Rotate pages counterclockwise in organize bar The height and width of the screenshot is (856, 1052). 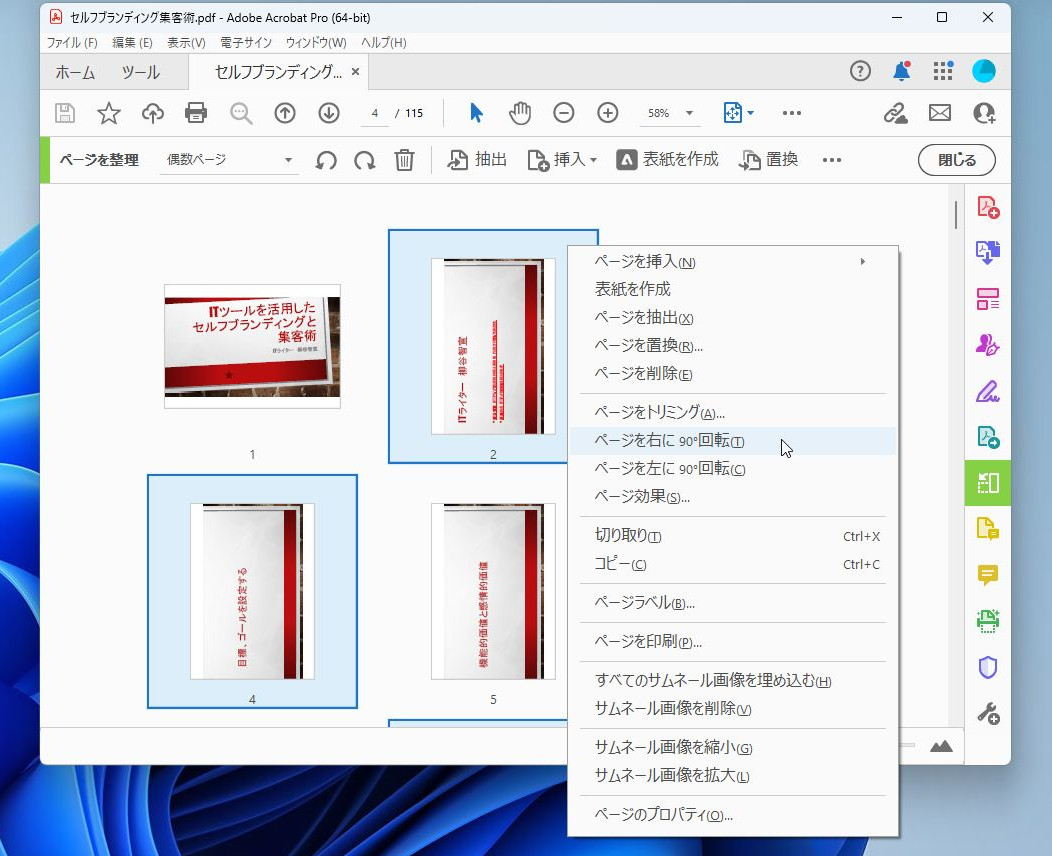pyautogui.click(x=326, y=160)
